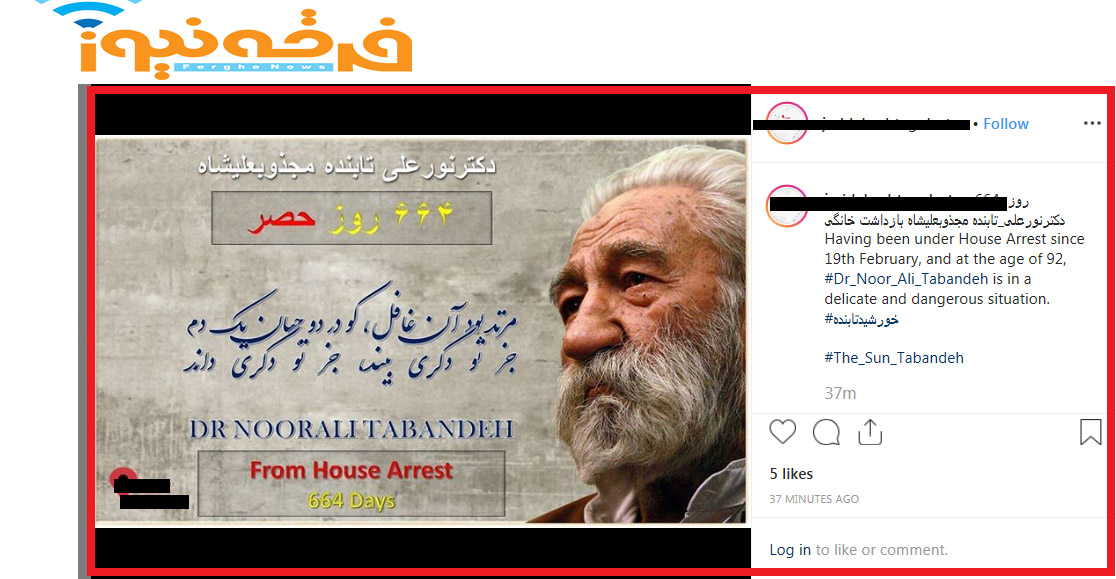The height and width of the screenshot is (579, 1116).
Task: Click the redacted username in post header
Action: click(861, 124)
